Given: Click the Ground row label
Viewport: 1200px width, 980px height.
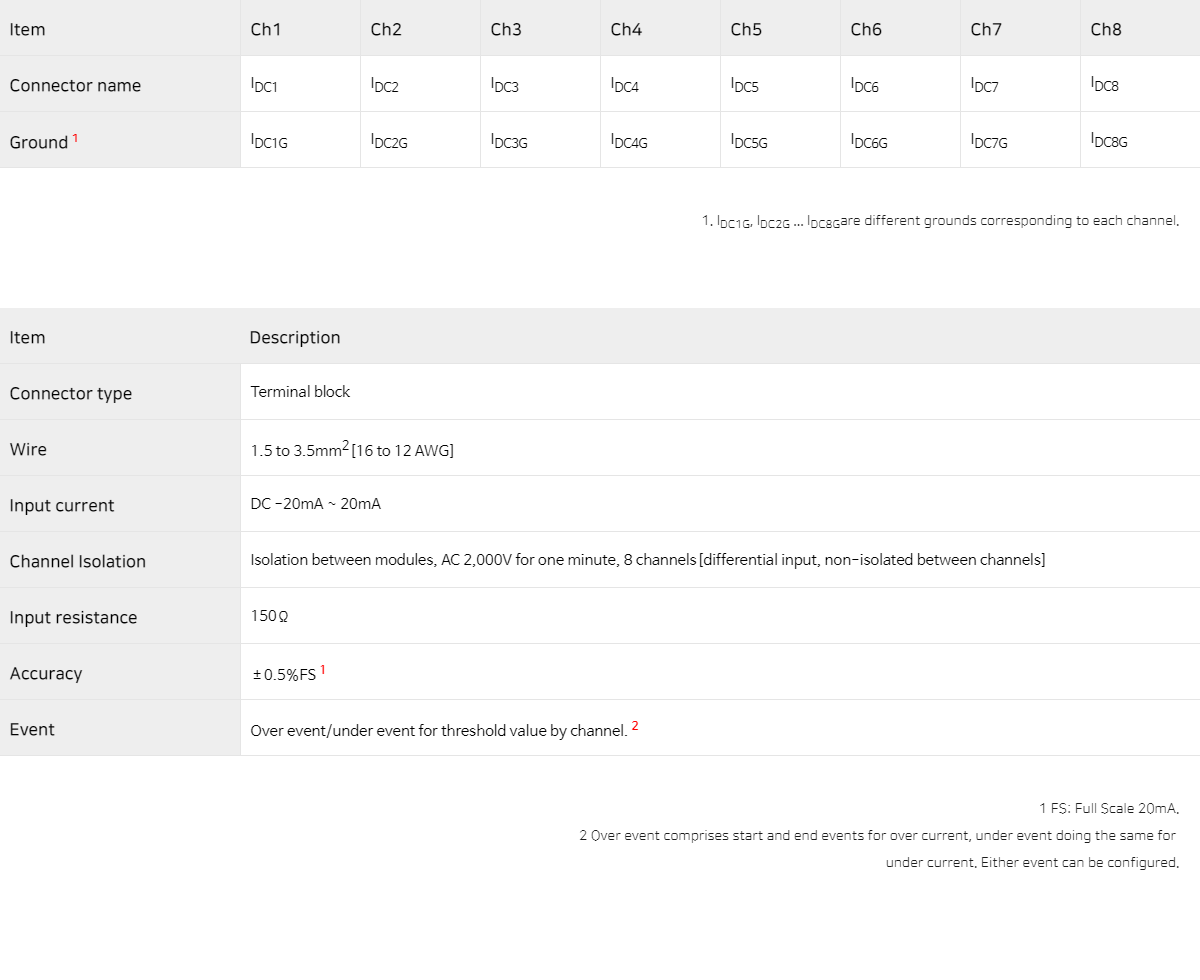Looking at the screenshot, I should [38, 142].
